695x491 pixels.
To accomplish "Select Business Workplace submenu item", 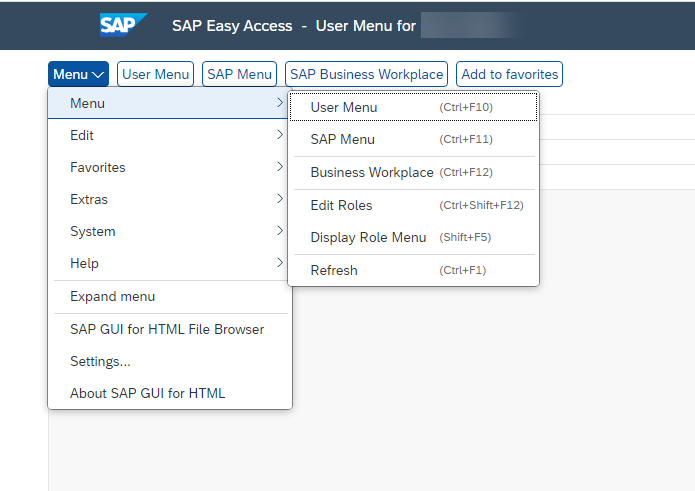I will coord(414,172).
